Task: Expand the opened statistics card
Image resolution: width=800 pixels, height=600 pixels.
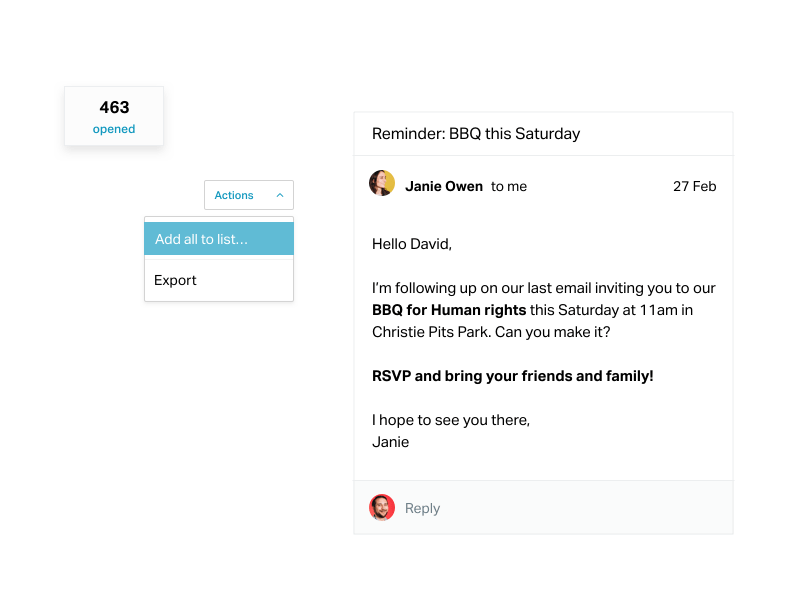Action: pyautogui.click(x=114, y=118)
